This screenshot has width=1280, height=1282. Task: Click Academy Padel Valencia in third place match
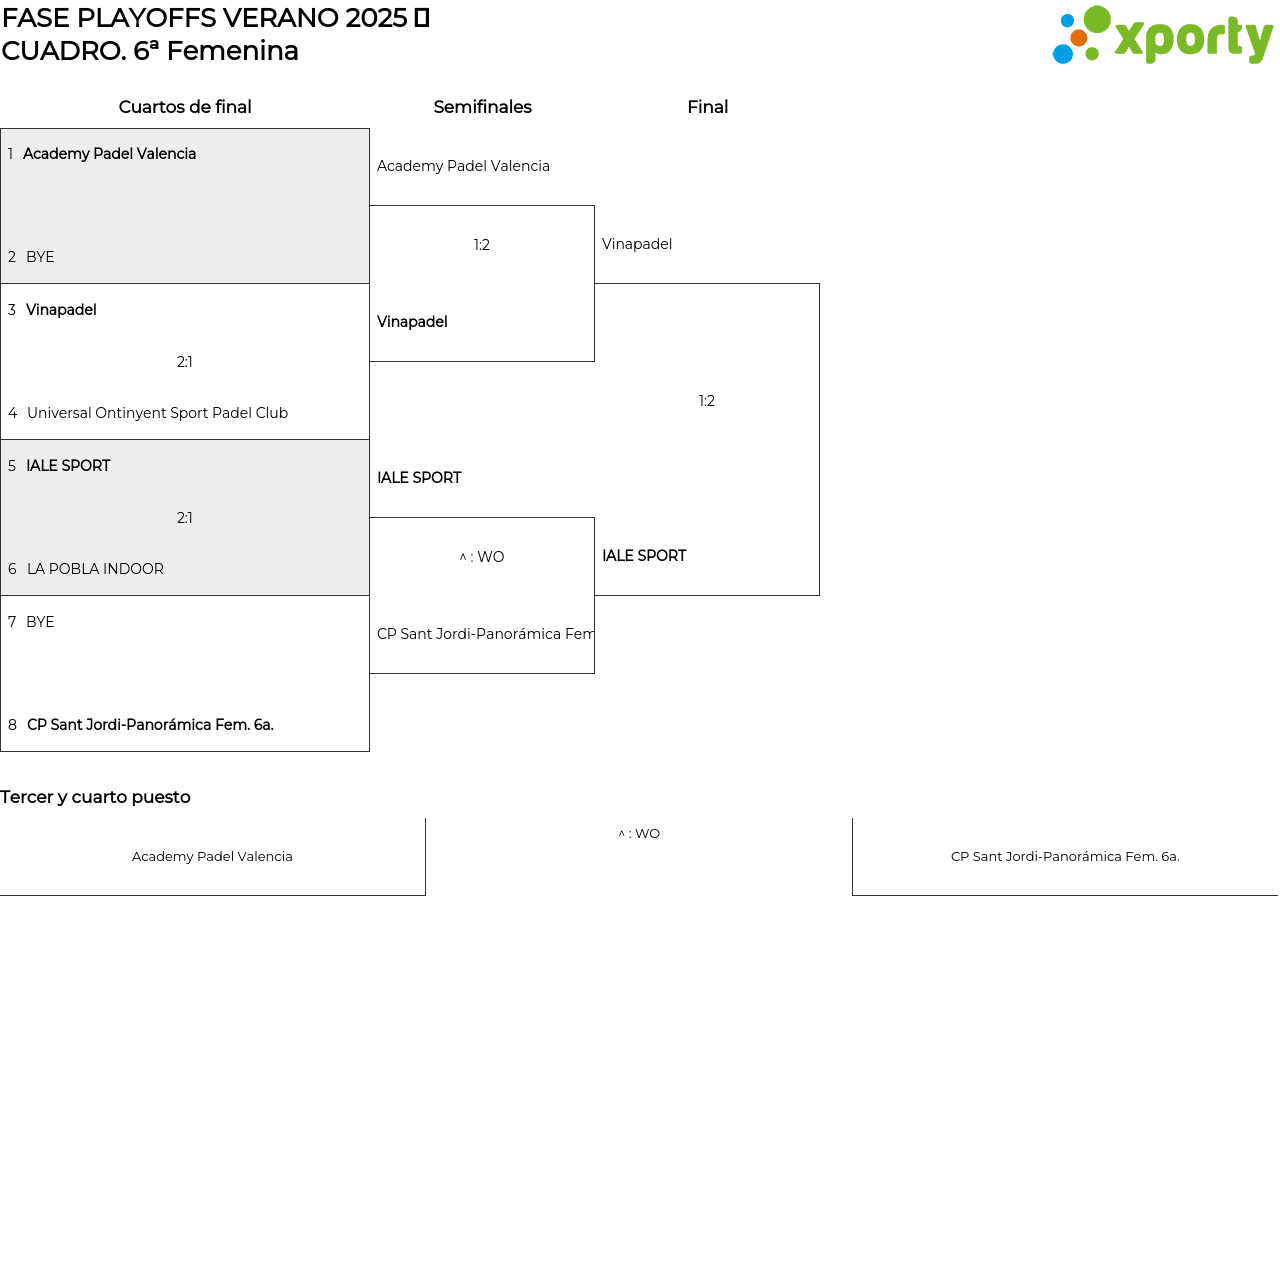[212, 857]
